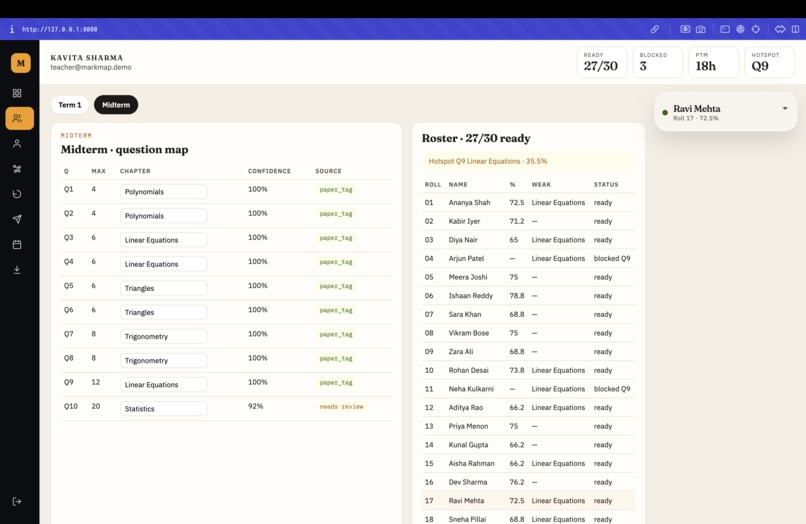
Task: Select the class roster people icon
Action: 20,118
